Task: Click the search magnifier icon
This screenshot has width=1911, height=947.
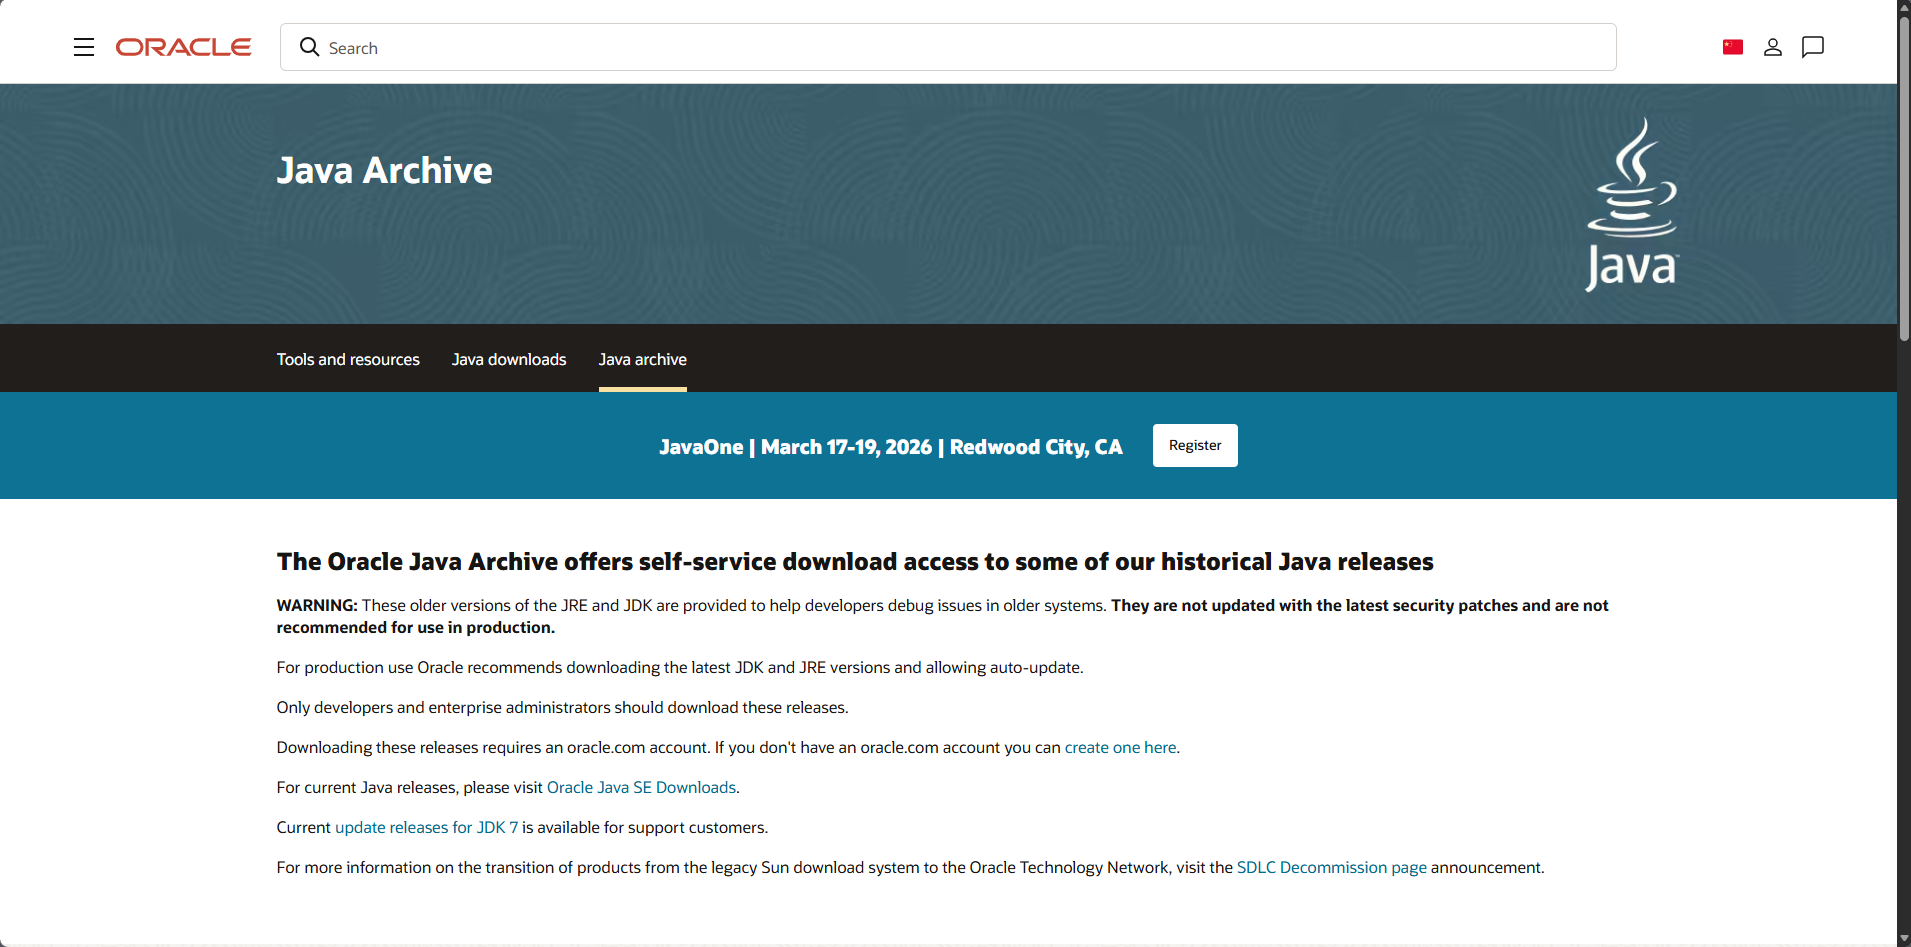Action: coord(310,47)
